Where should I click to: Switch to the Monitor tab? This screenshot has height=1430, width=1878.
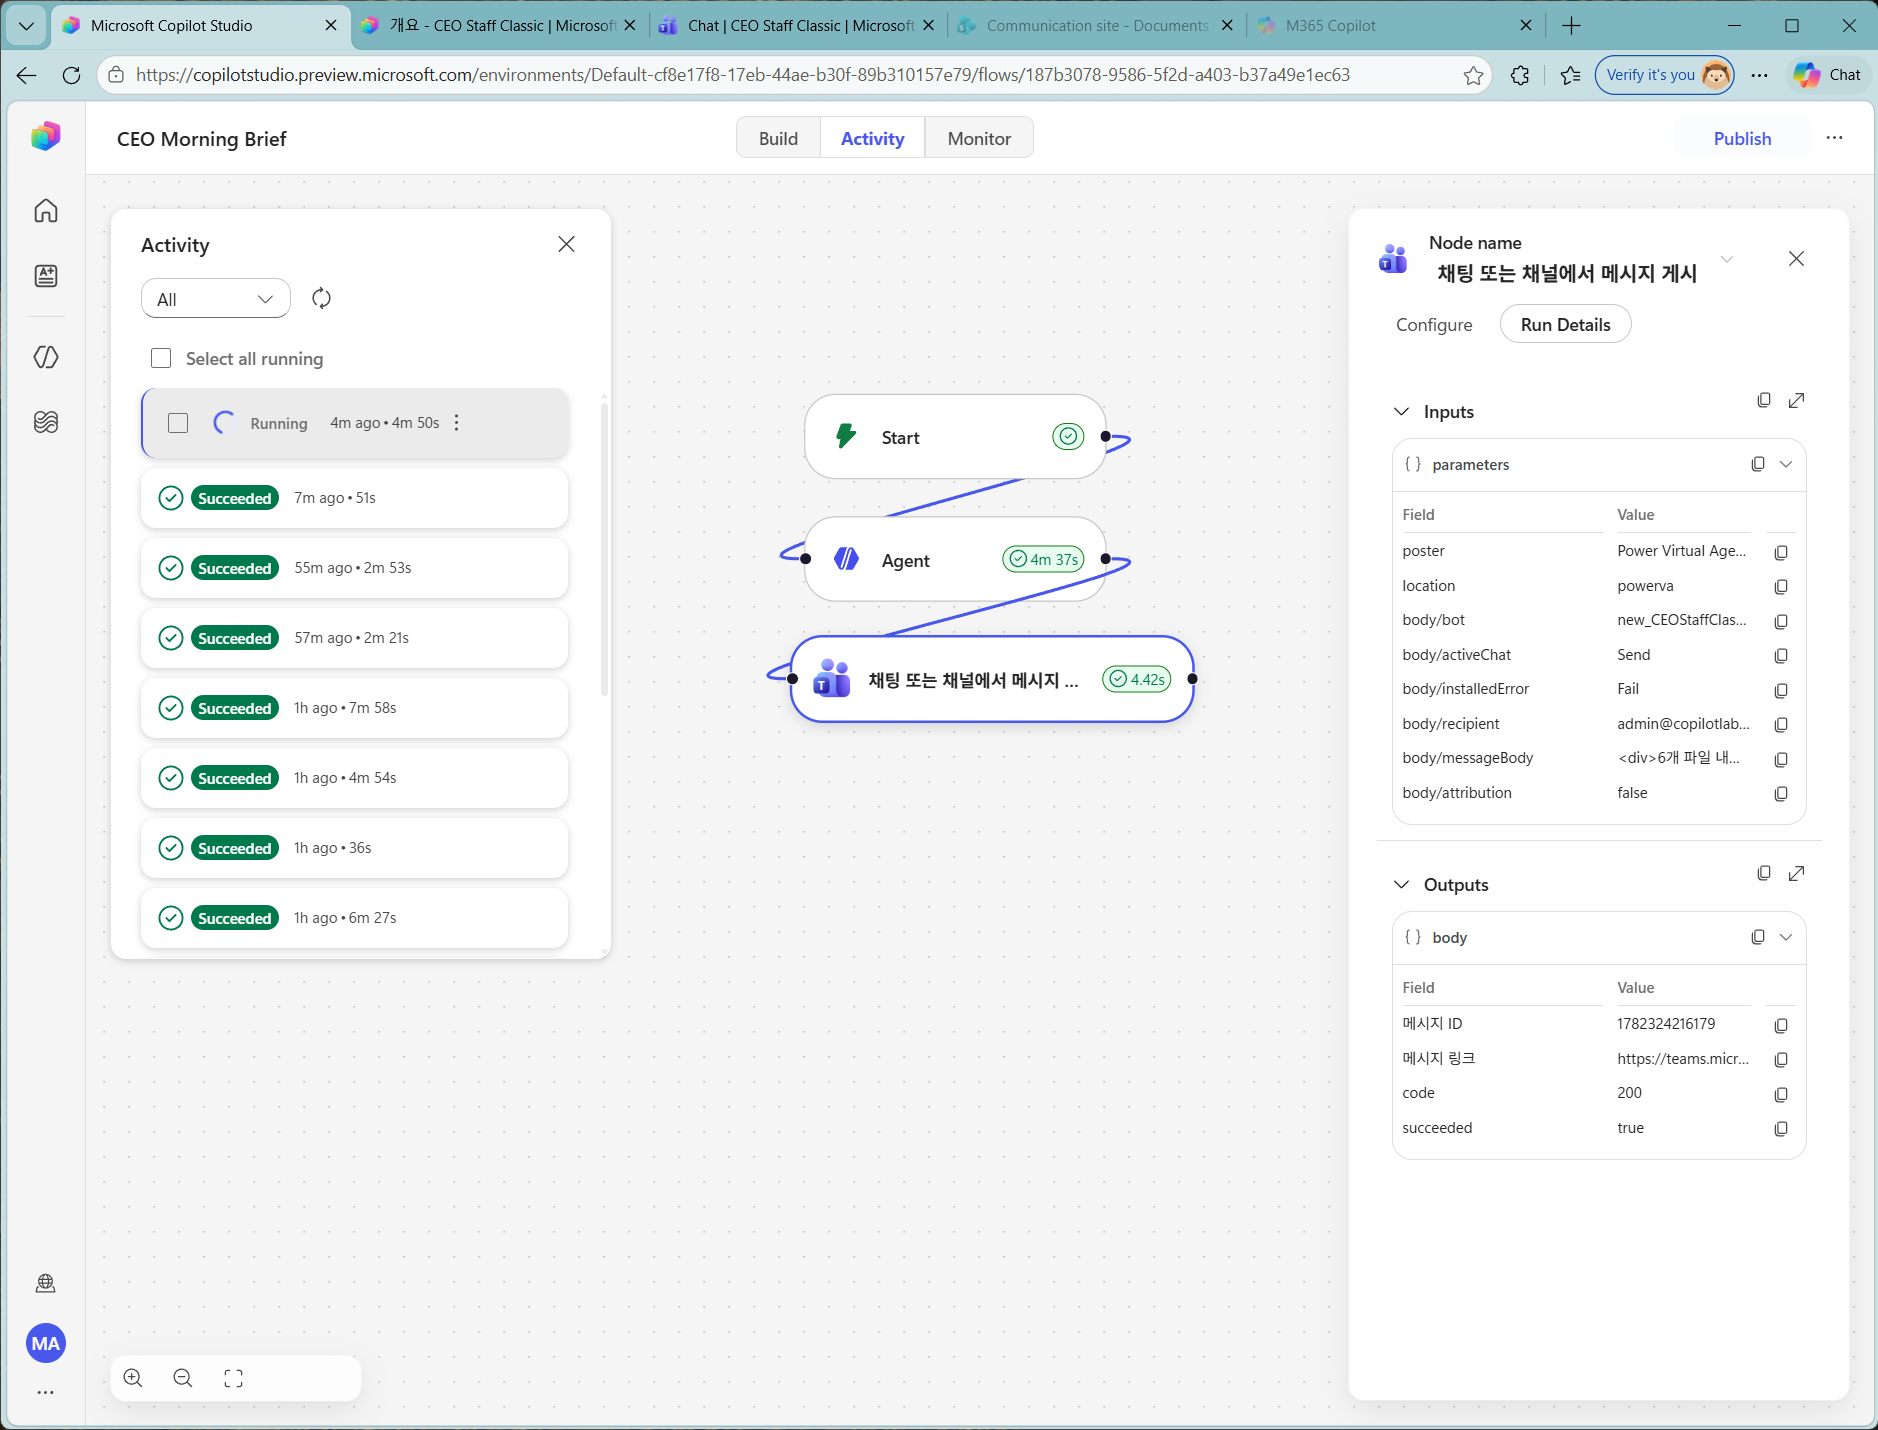pyautogui.click(x=979, y=138)
